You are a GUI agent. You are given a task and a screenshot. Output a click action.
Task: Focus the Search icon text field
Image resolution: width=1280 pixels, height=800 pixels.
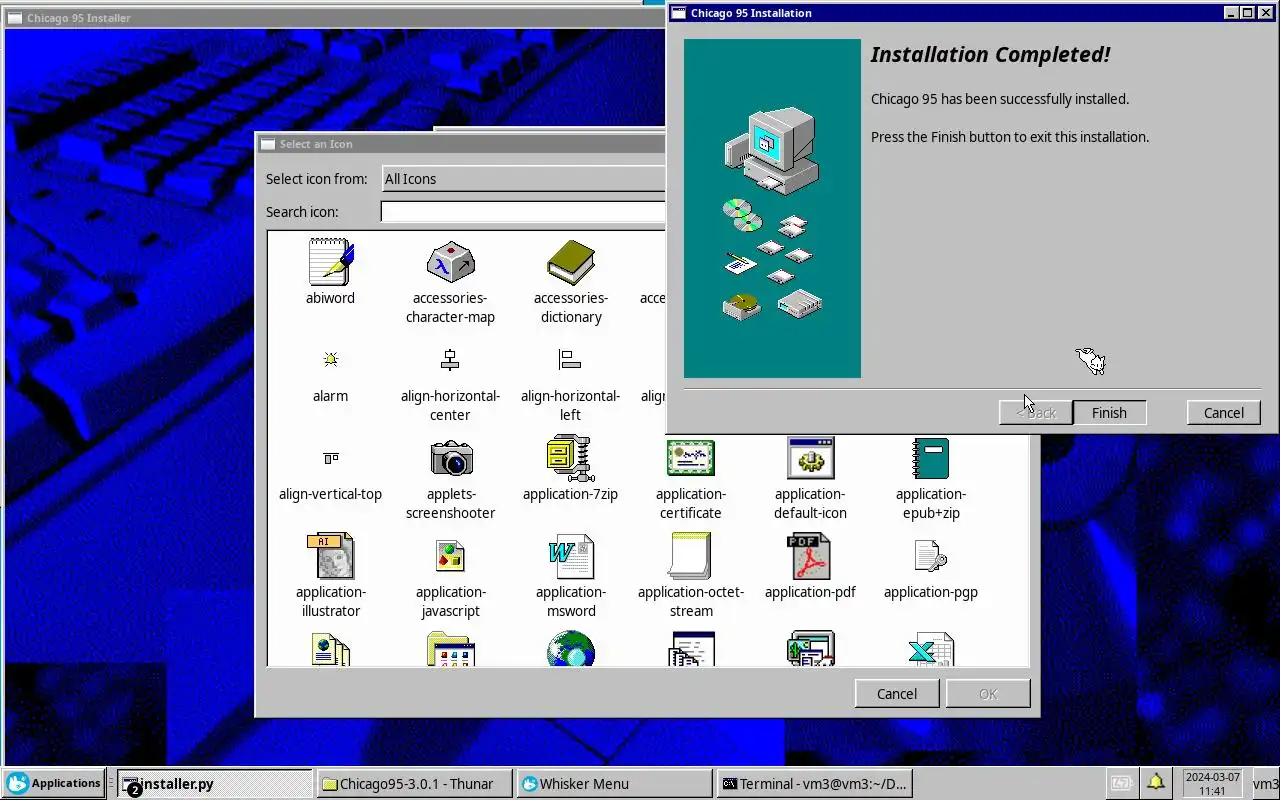523,212
